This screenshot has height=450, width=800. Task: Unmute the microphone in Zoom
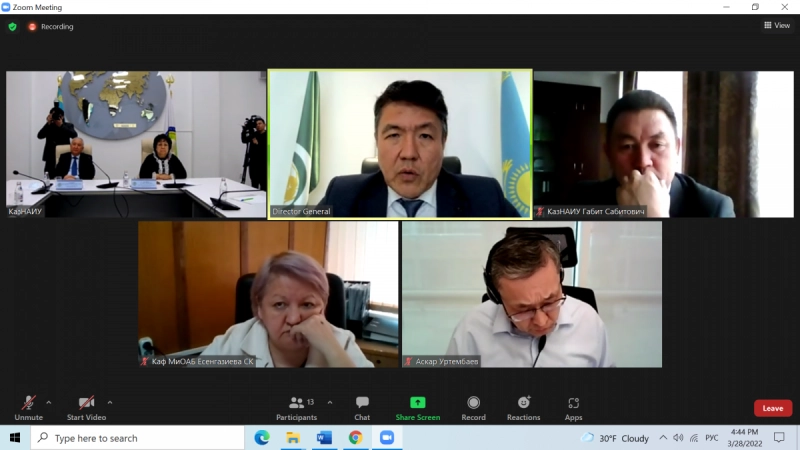click(29, 408)
